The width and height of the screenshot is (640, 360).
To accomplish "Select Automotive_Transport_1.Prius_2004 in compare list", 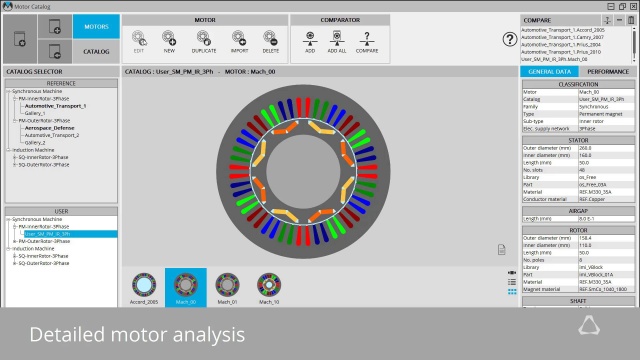I will coord(561,44).
